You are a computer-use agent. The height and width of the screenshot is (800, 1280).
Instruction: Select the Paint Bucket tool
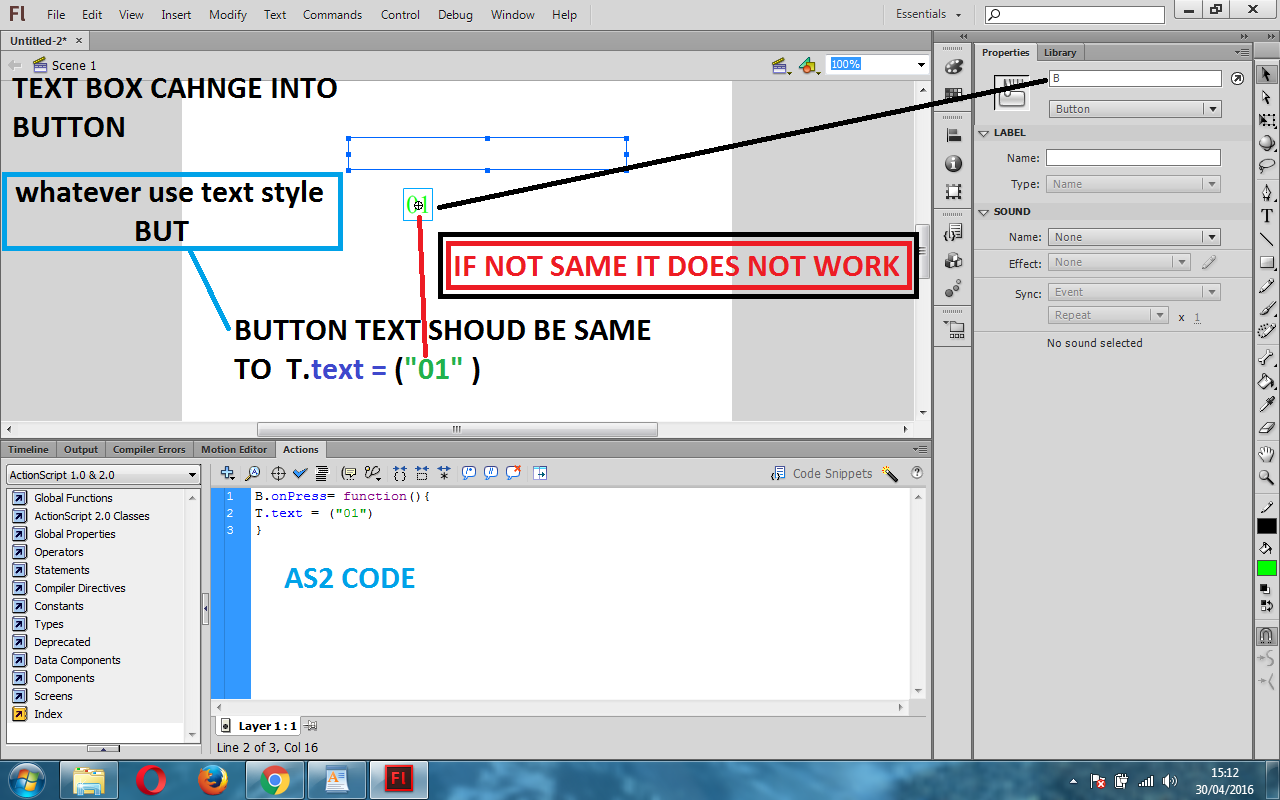1267,381
